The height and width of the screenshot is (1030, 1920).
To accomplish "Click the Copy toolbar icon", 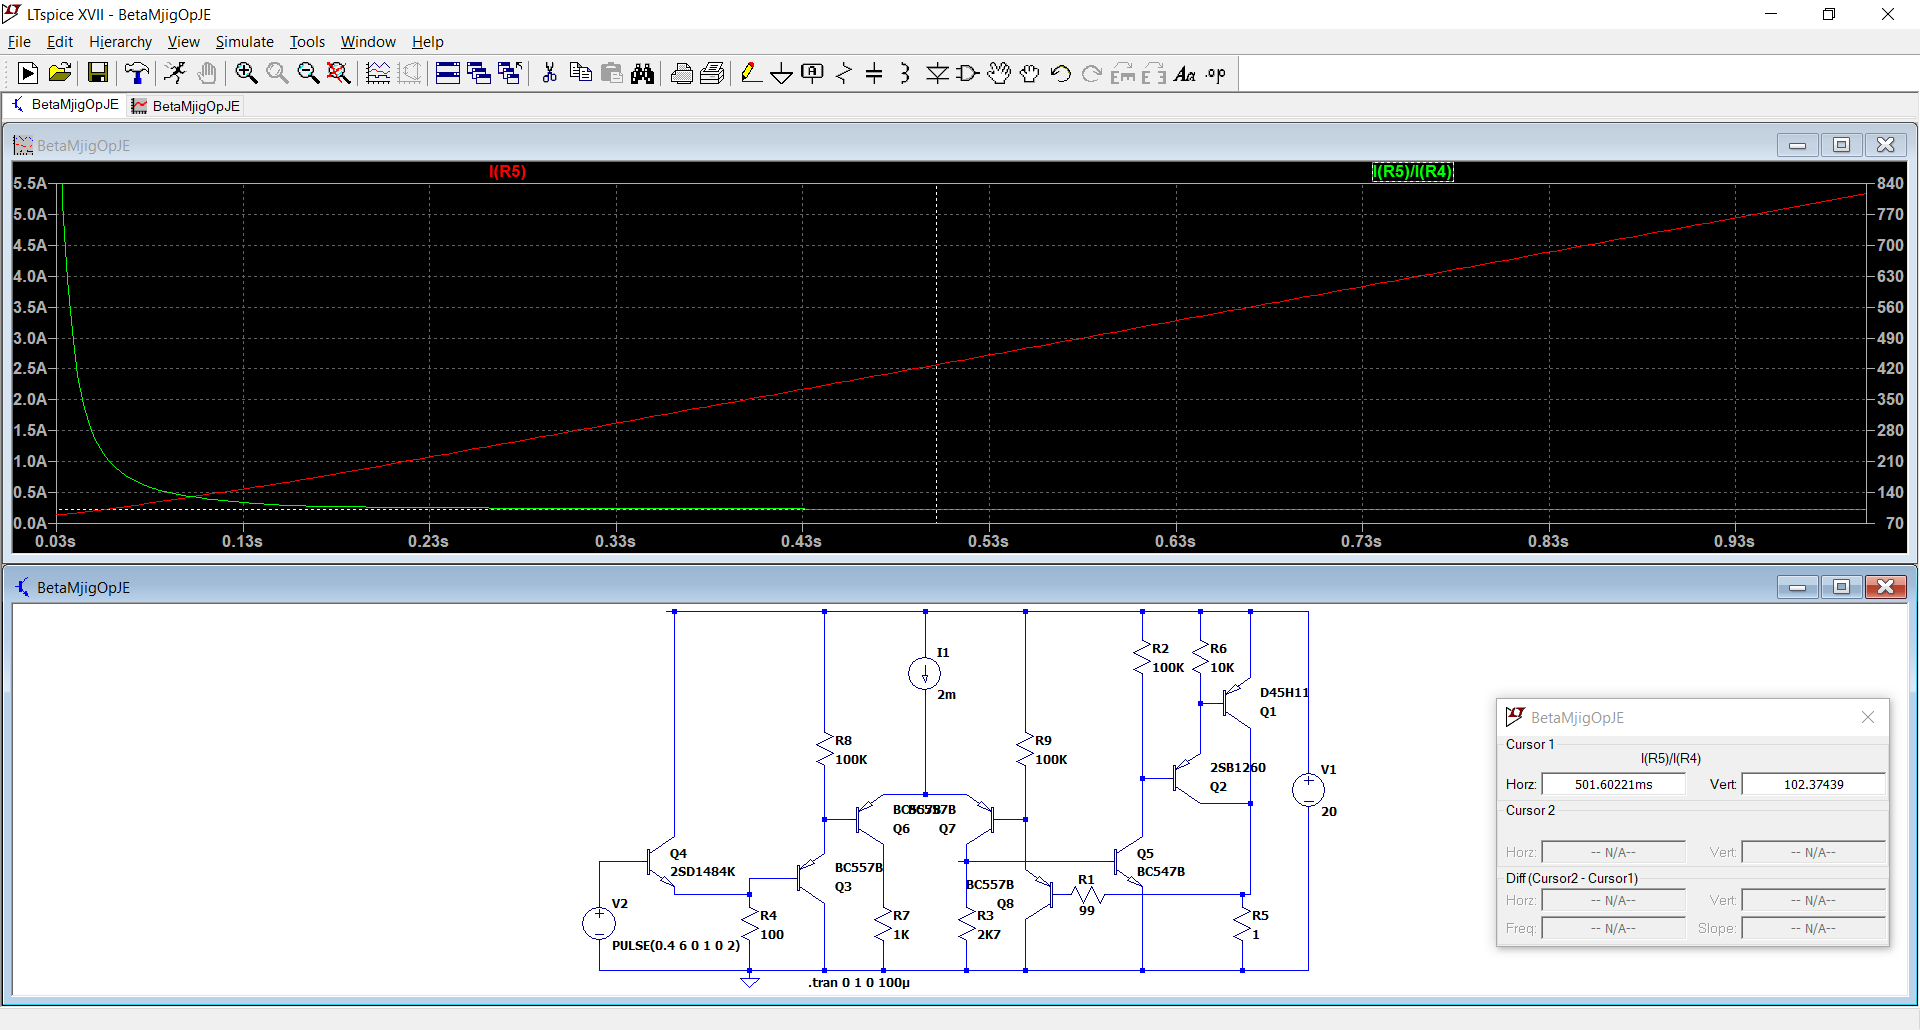I will click(x=580, y=73).
